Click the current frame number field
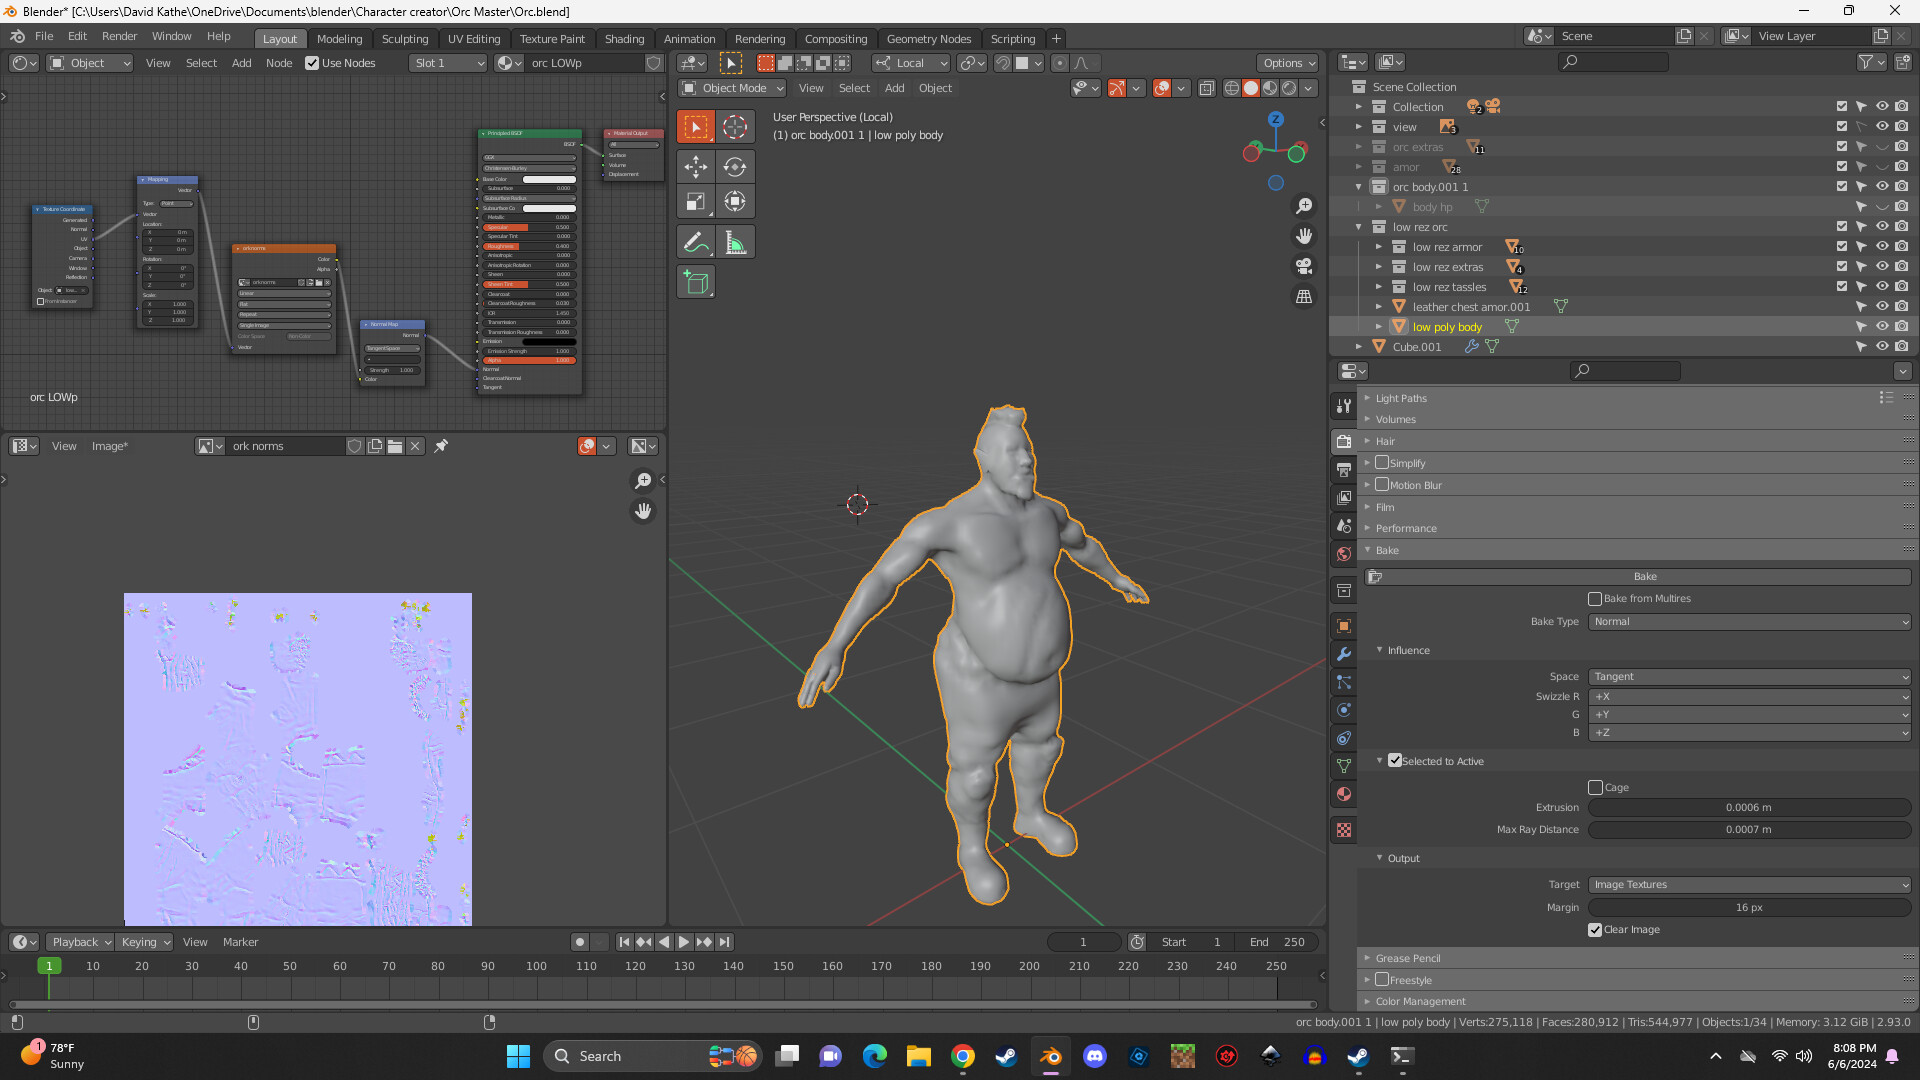Image resolution: width=1920 pixels, height=1080 pixels. (x=1083, y=941)
